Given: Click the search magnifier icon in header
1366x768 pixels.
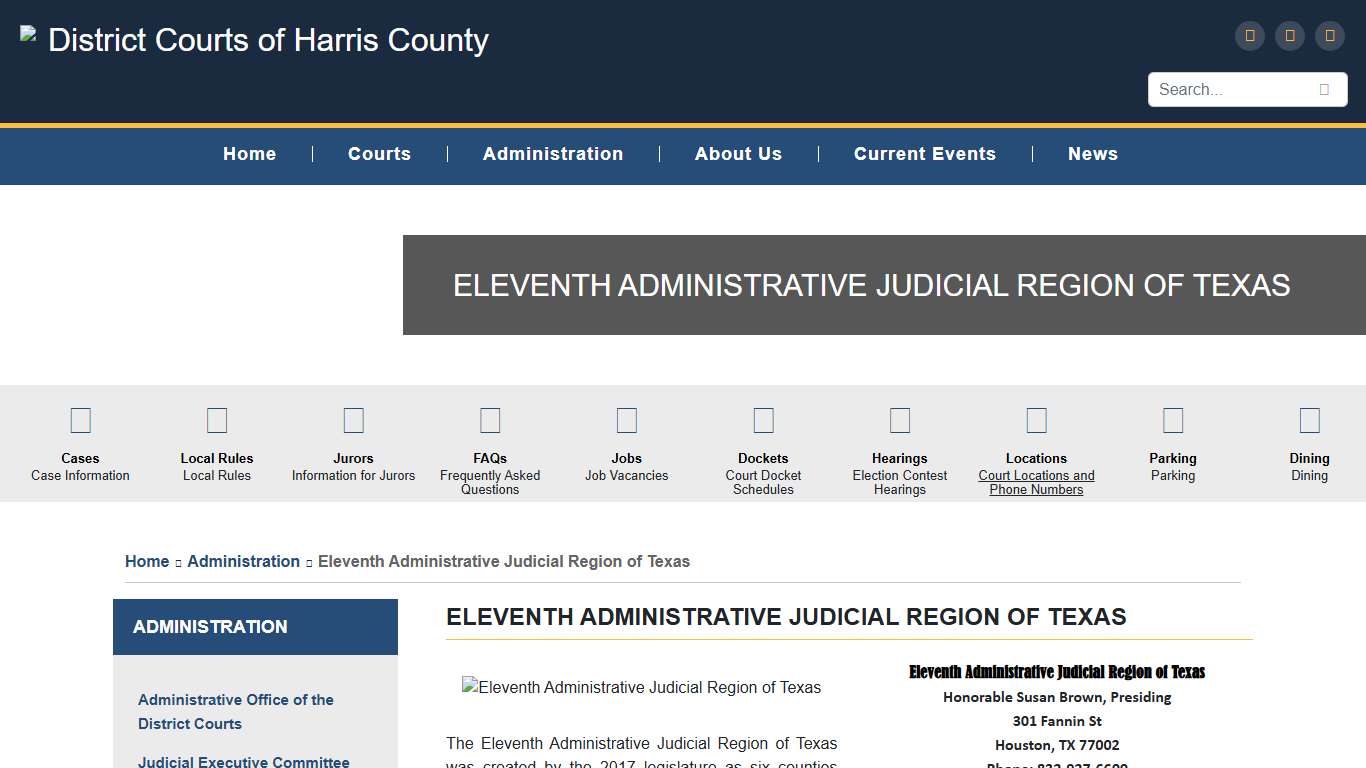Looking at the screenshot, I should [x=1324, y=90].
